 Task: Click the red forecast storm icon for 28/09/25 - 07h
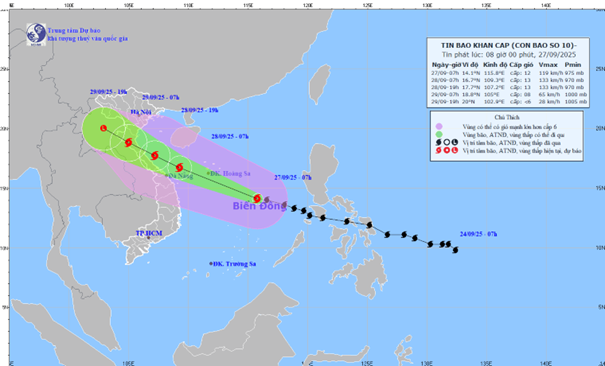[179, 167]
